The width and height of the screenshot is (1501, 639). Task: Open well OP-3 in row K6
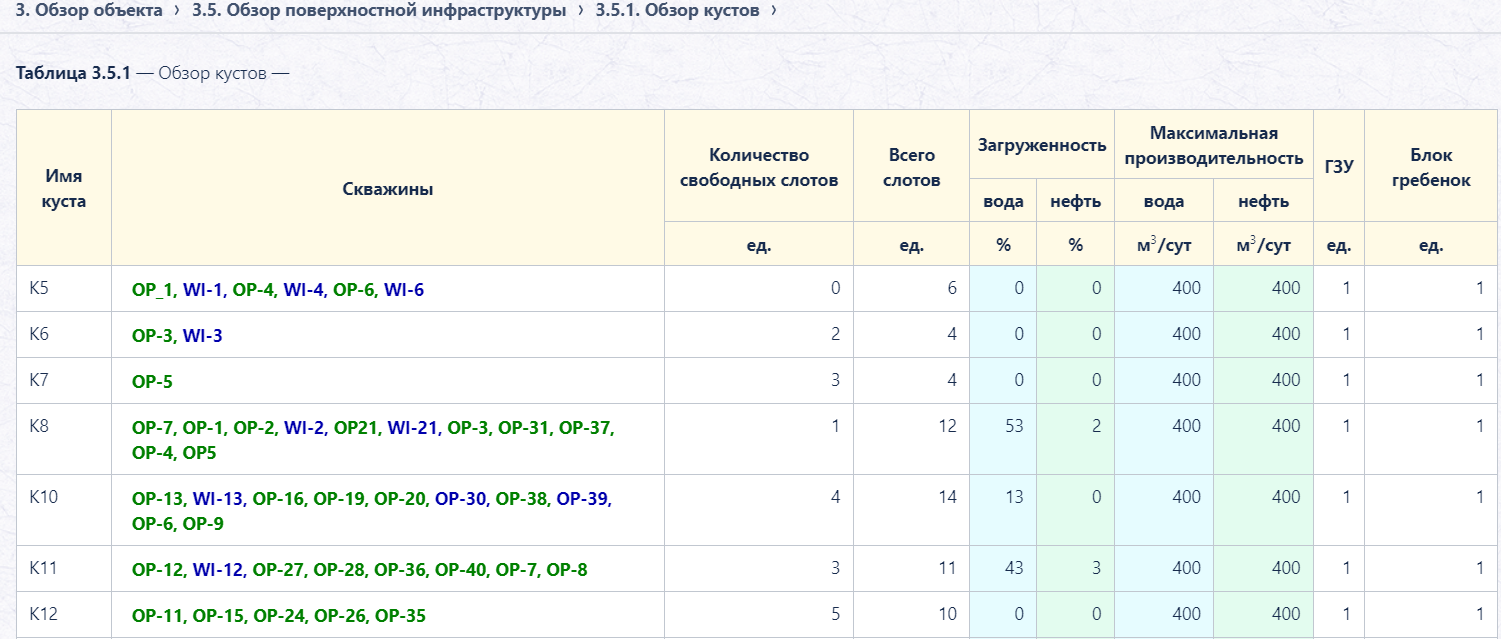tap(153, 335)
